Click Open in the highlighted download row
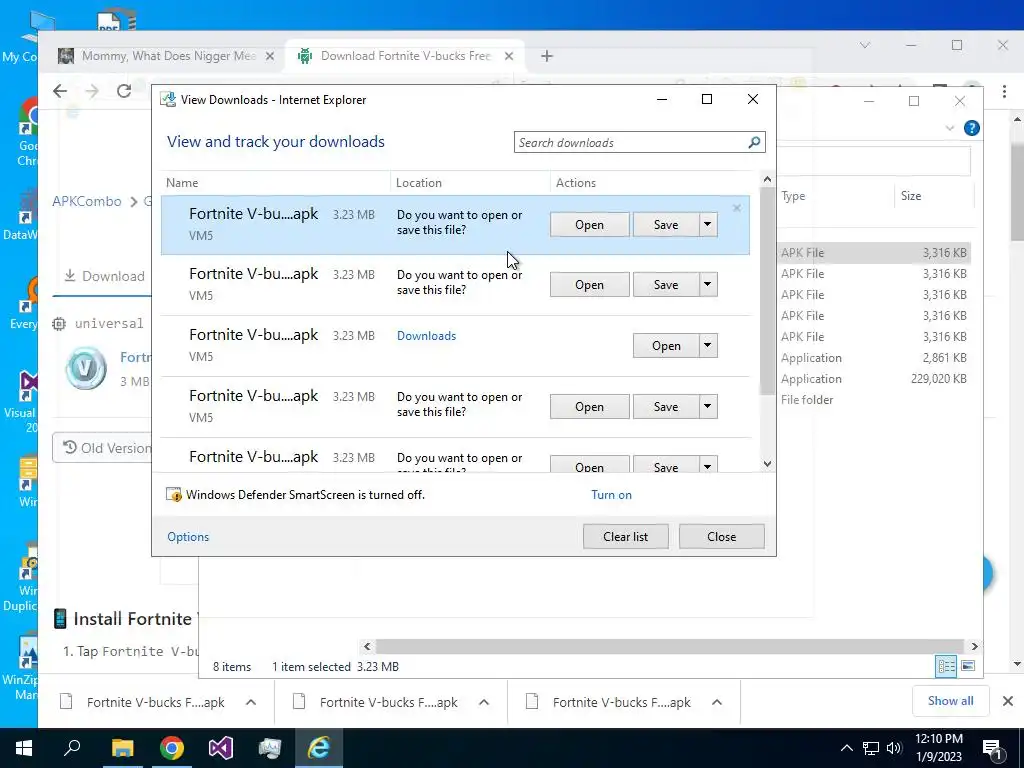 [589, 224]
